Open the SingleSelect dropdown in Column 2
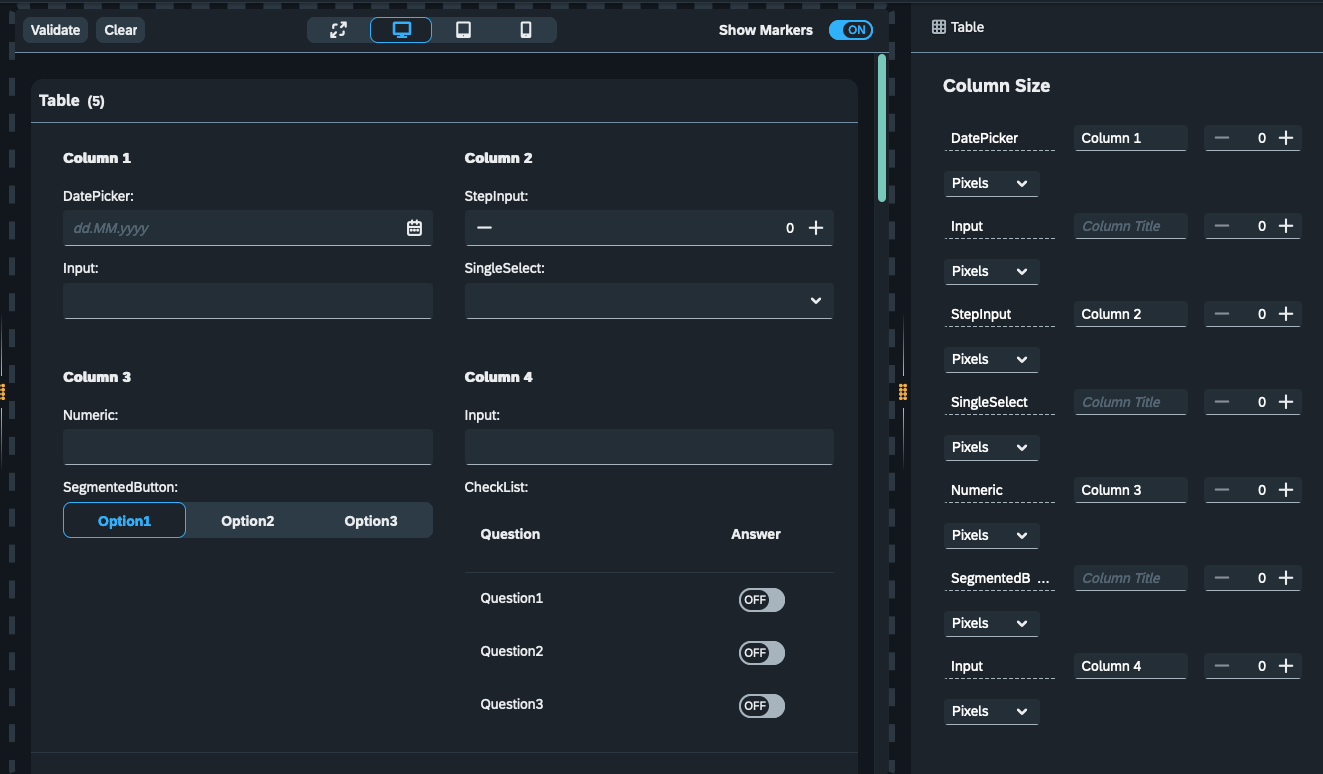Viewport: 1323px width, 774px height. [x=815, y=300]
